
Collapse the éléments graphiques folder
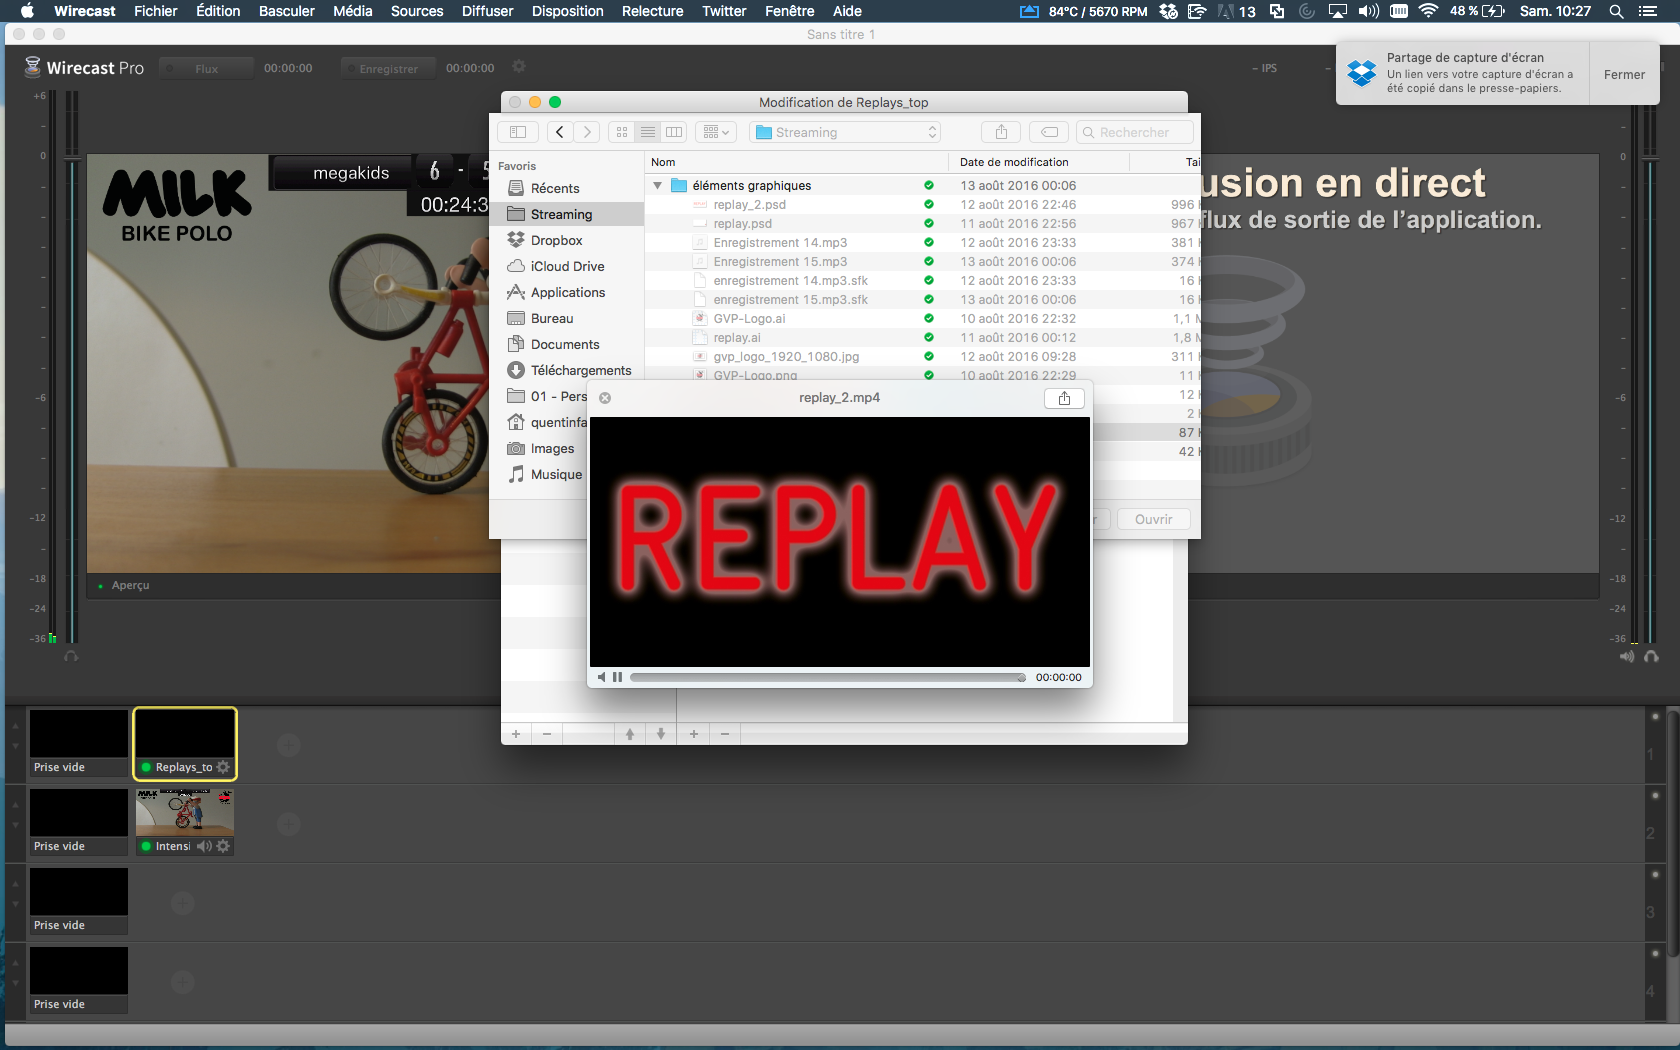657,186
